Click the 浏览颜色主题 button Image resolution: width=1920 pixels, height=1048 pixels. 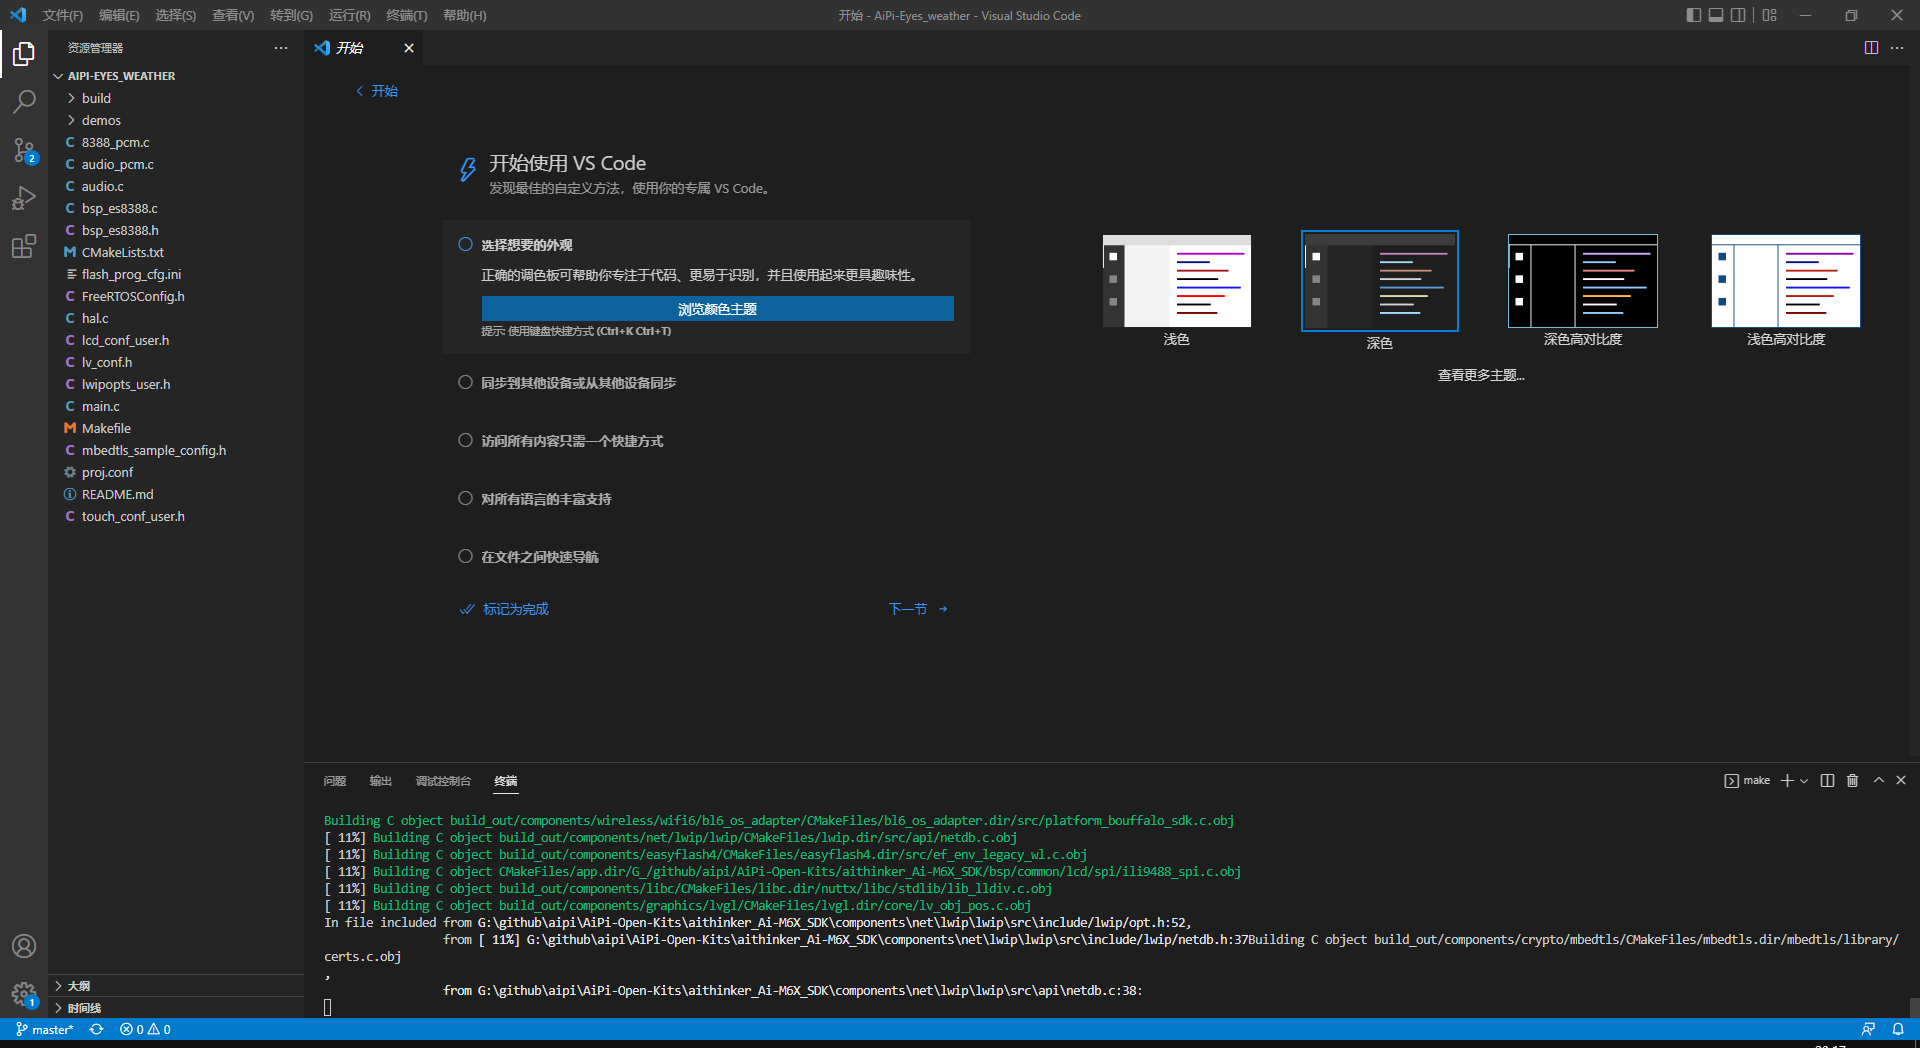(717, 309)
